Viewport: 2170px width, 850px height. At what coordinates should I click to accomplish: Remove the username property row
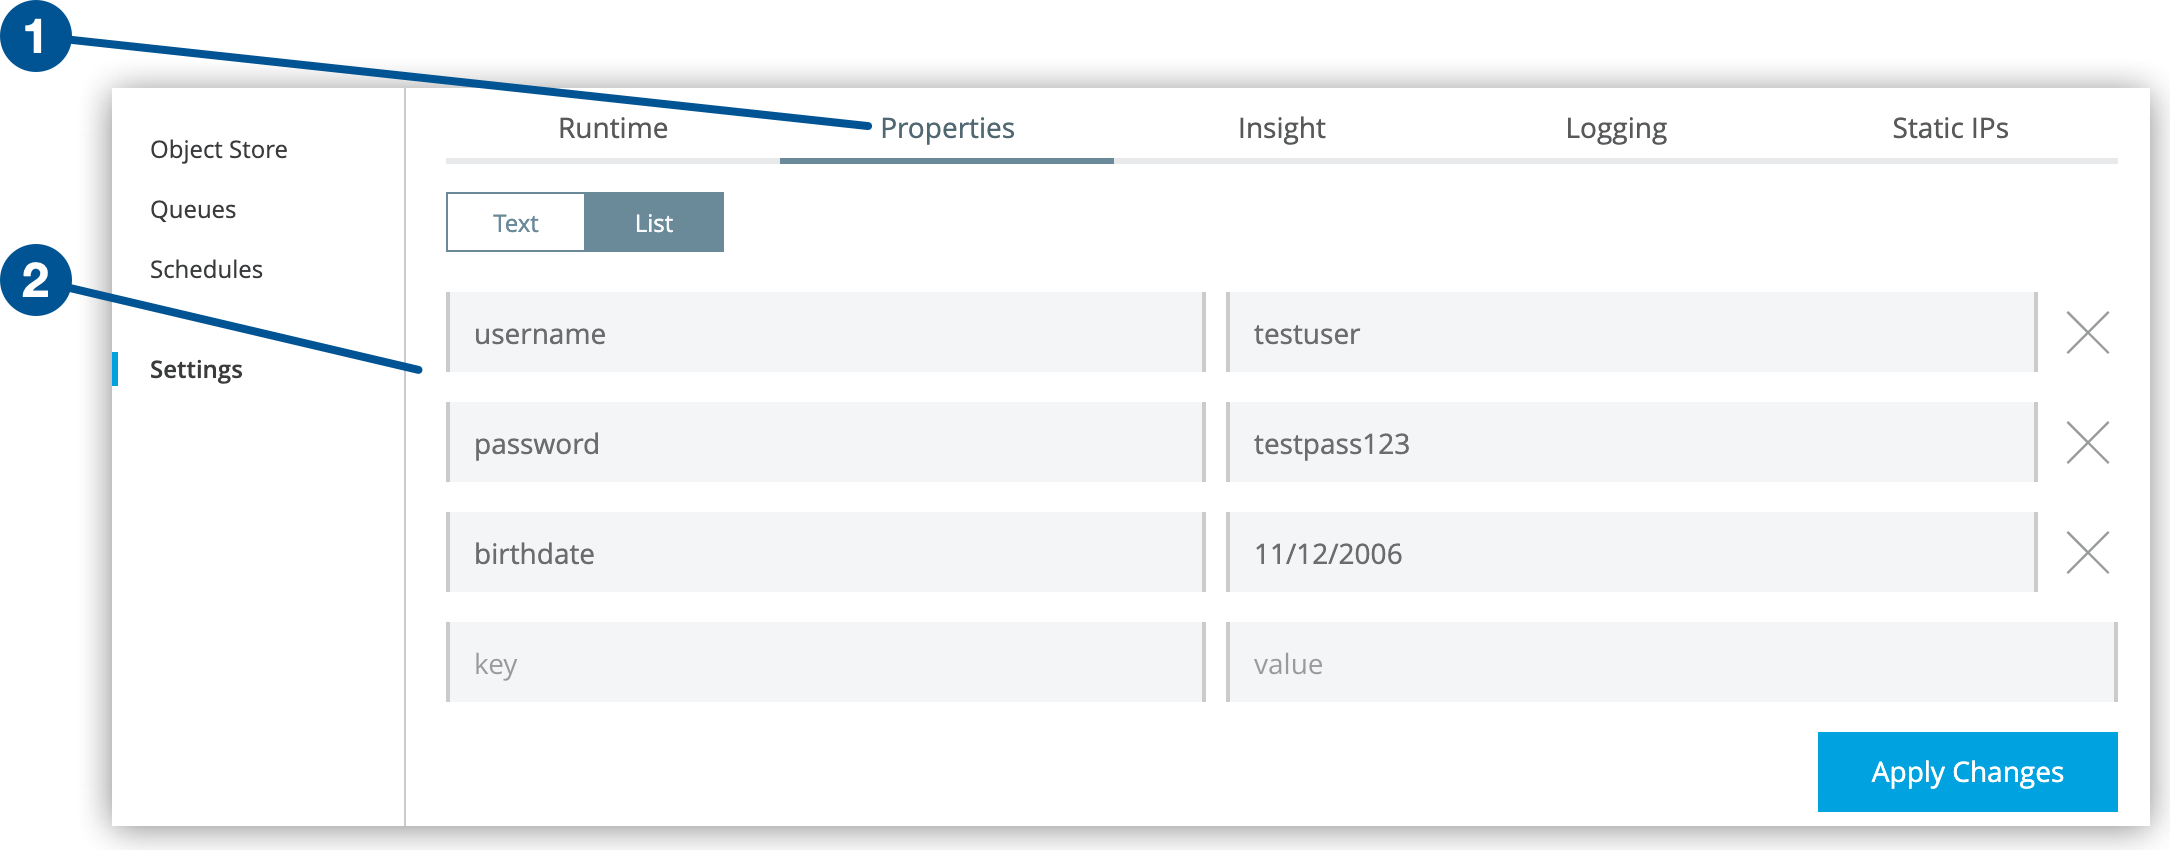(x=2087, y=333)
